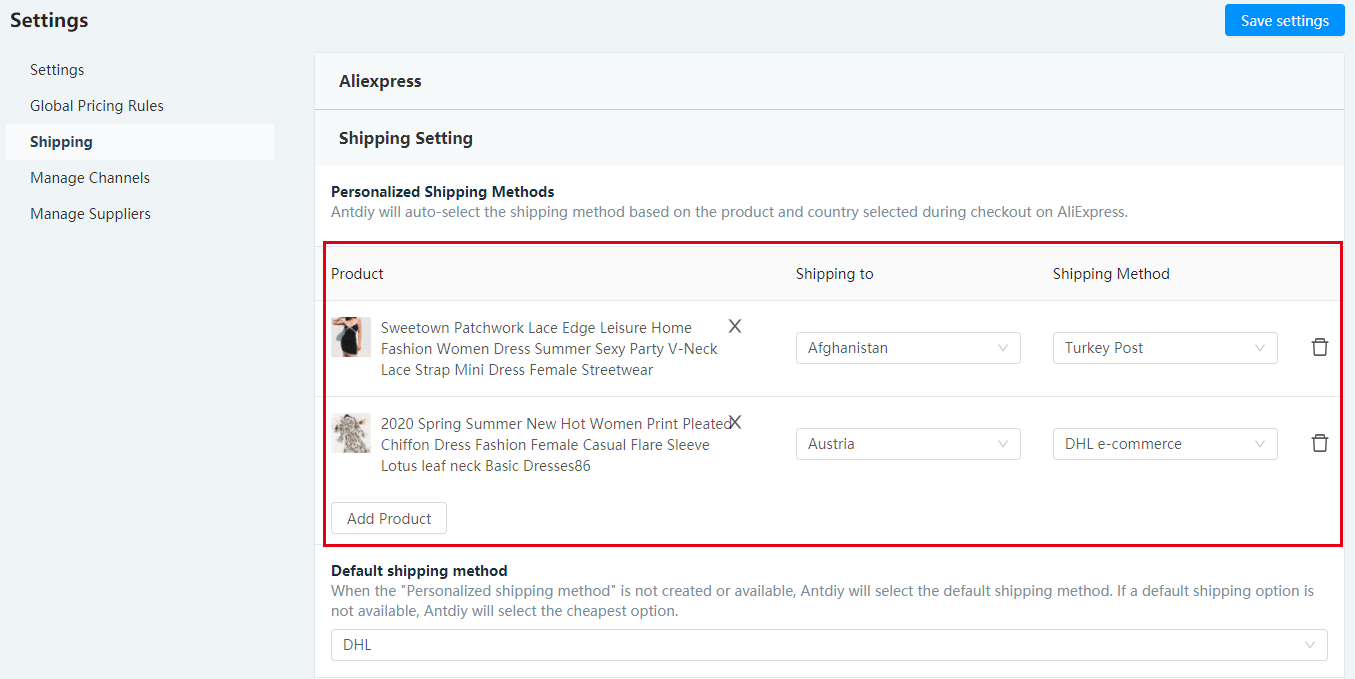Viewport: 1355px width, 679px height.
Task: Open the Austria country dropdown
Action: (x=908, y=444)
